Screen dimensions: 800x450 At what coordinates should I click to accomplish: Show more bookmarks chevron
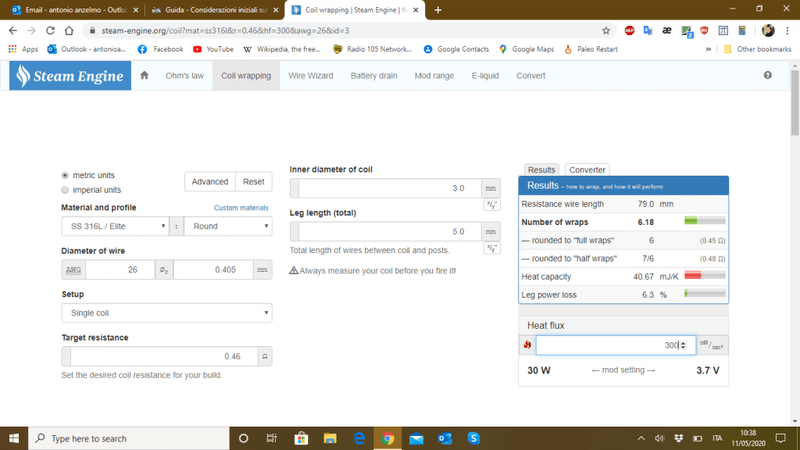point(708,49)
